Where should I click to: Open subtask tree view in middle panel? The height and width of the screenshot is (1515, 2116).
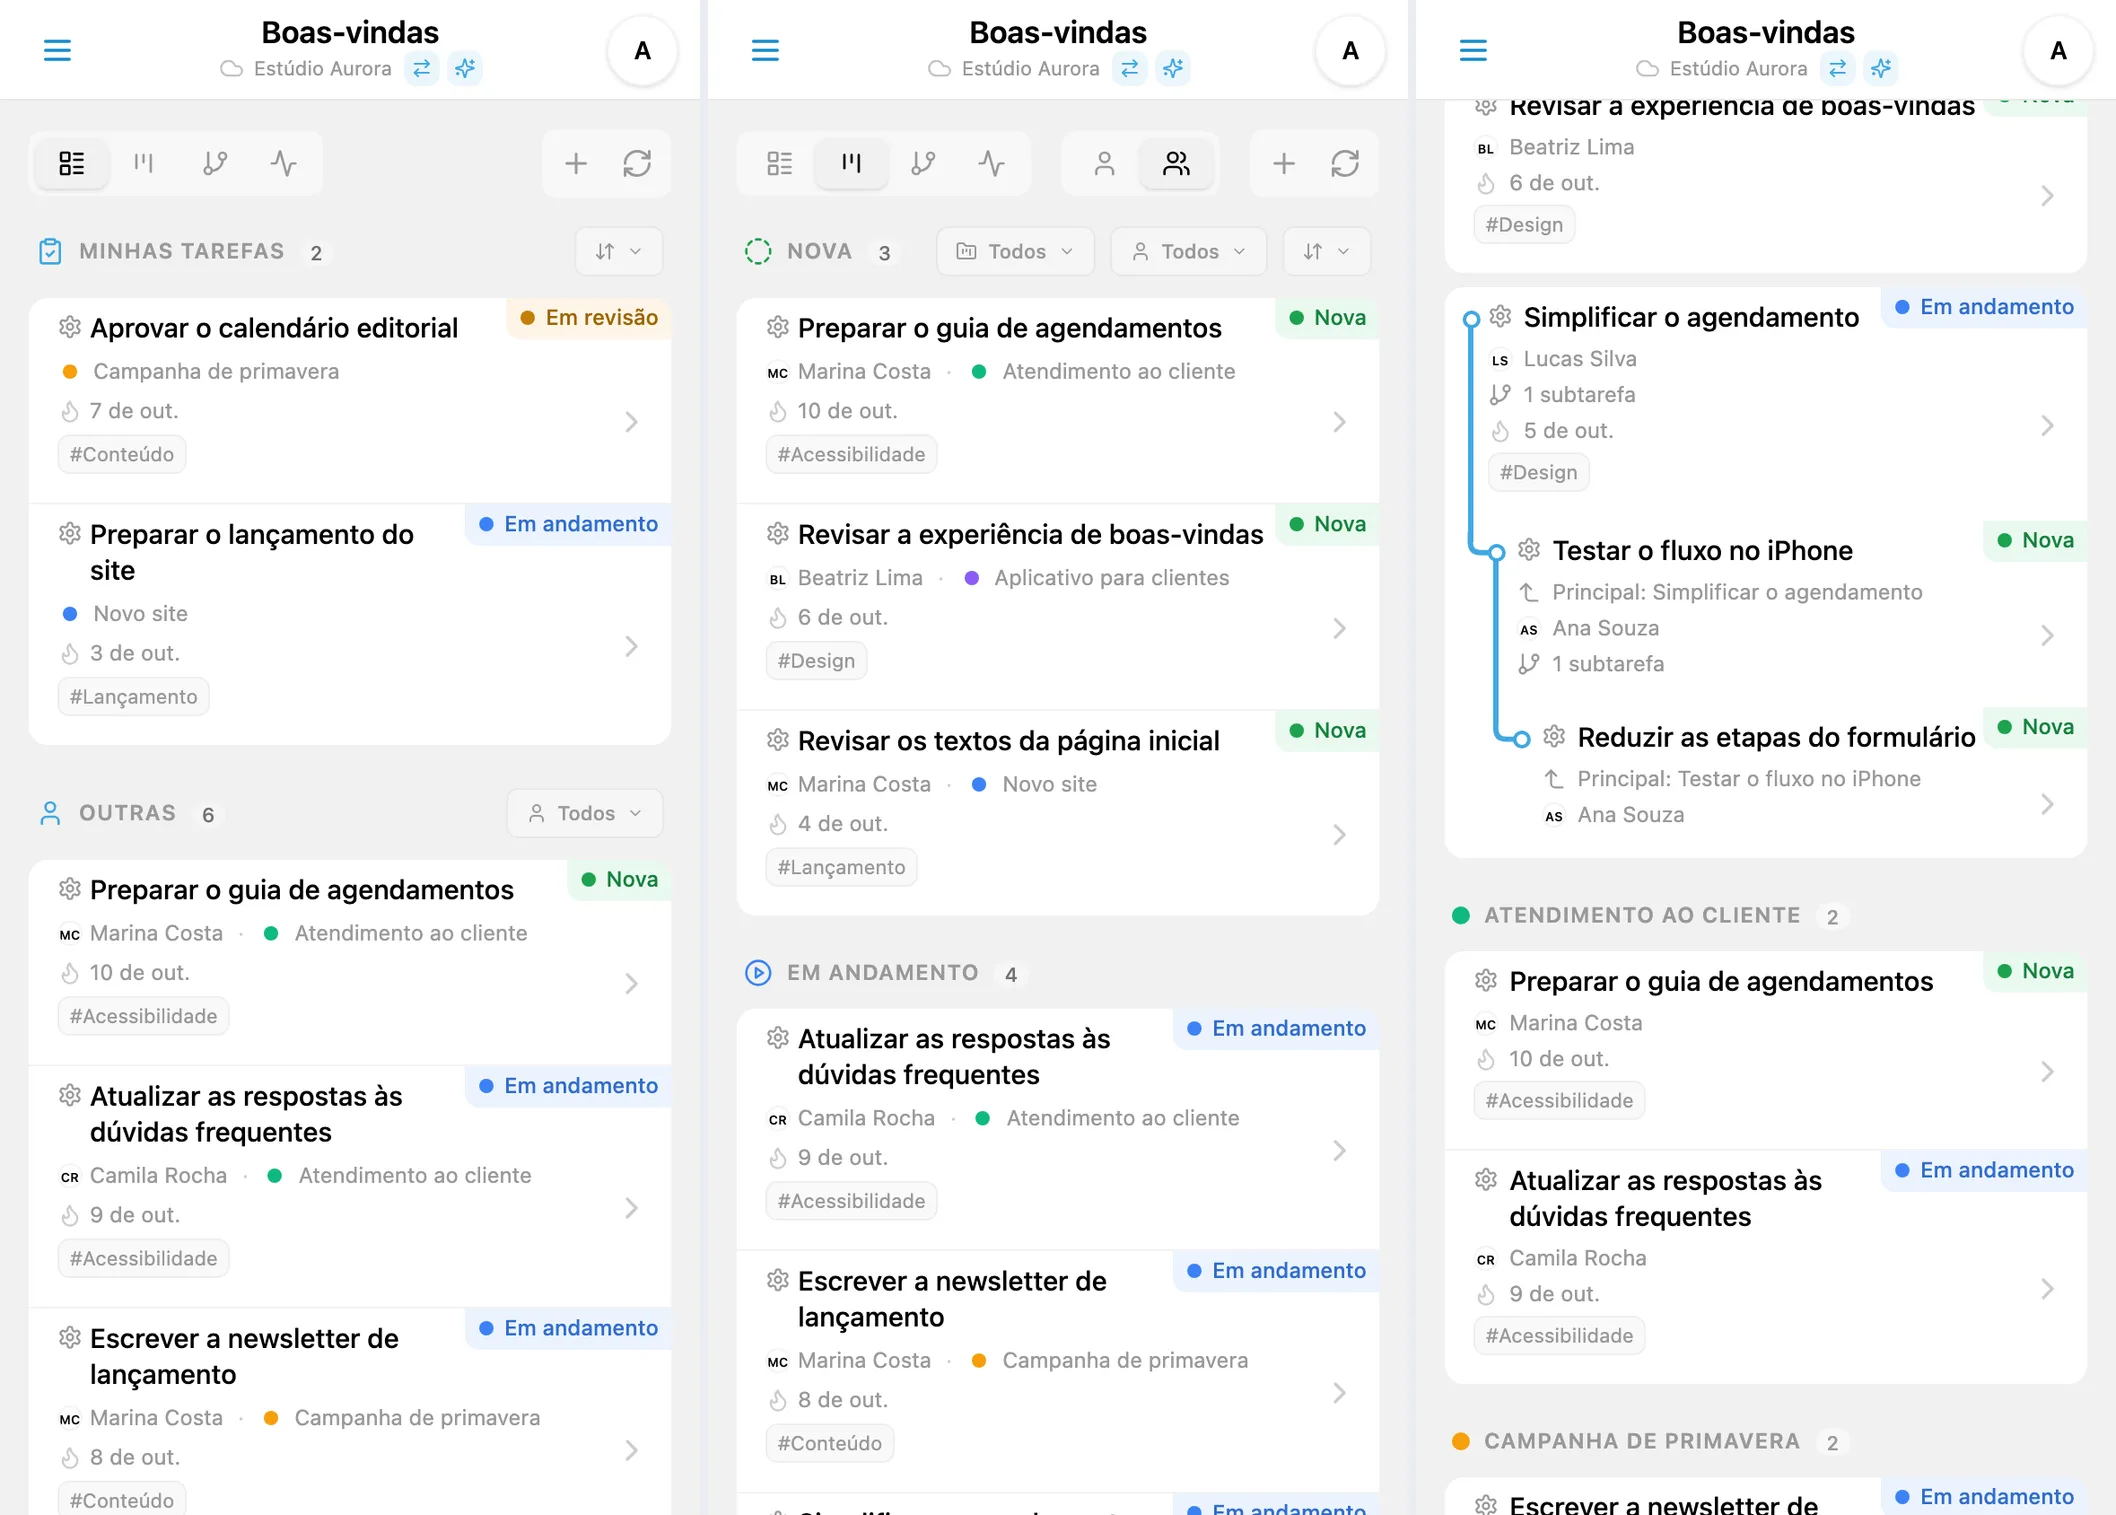click(923, 163)
